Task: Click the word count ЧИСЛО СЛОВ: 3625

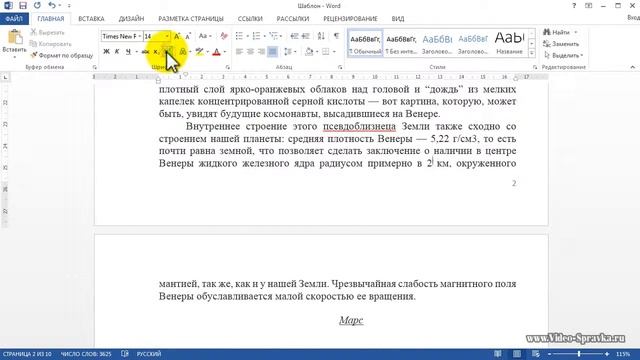Action: [x=86, y=354]
